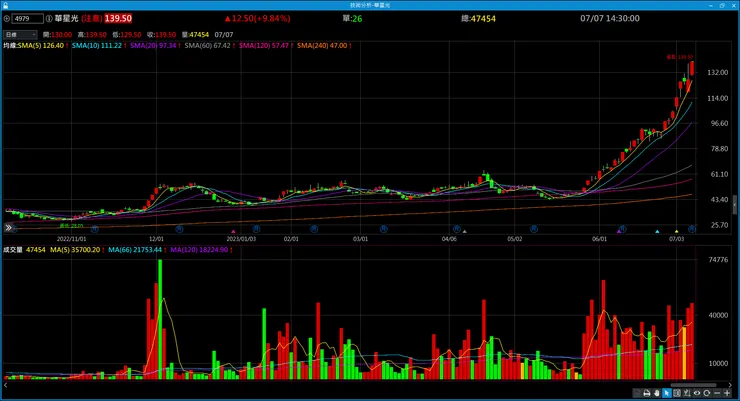Click the MA(5) 35700.20 volume label
This screenshot has height=401, width=740.
(75, 250)
